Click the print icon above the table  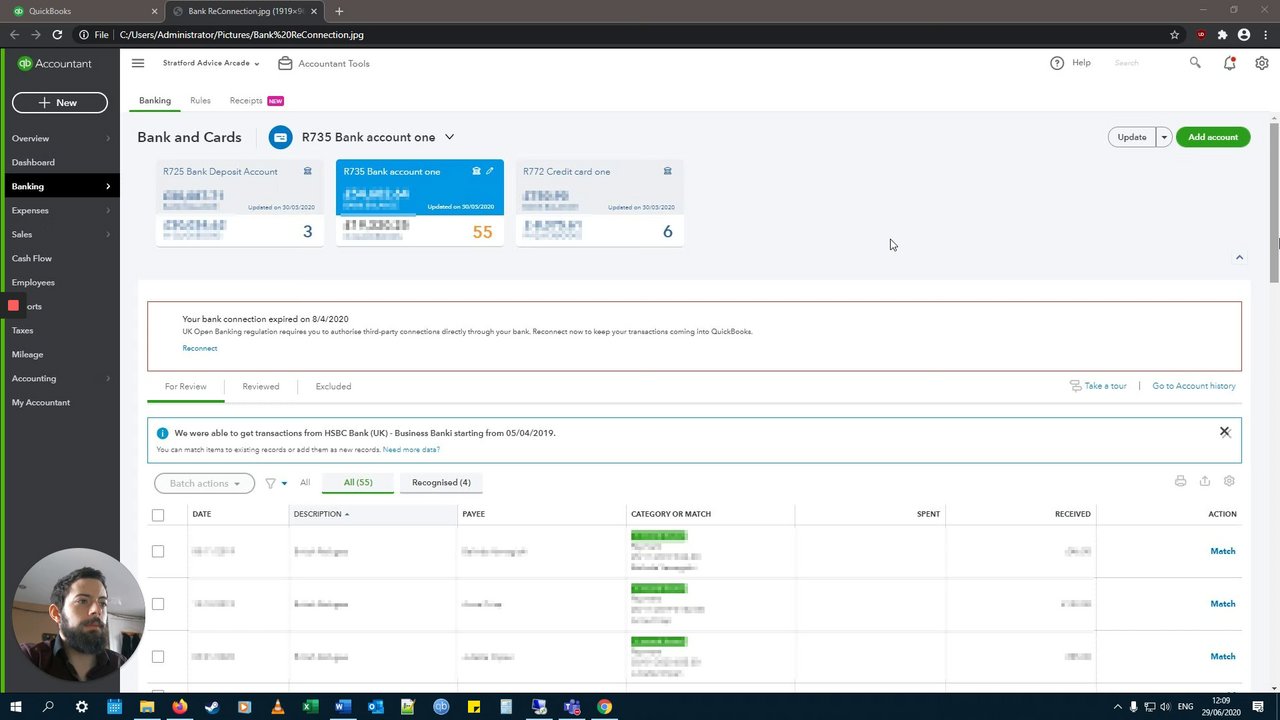click(x=1180, y=481)
